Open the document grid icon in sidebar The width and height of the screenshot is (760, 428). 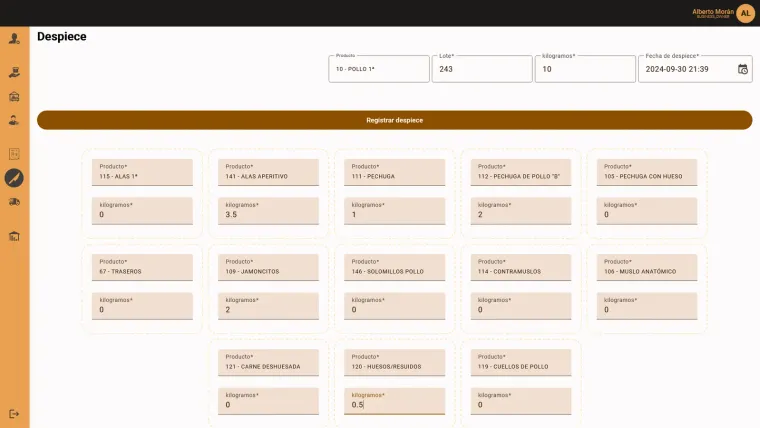tap(14, 154)
